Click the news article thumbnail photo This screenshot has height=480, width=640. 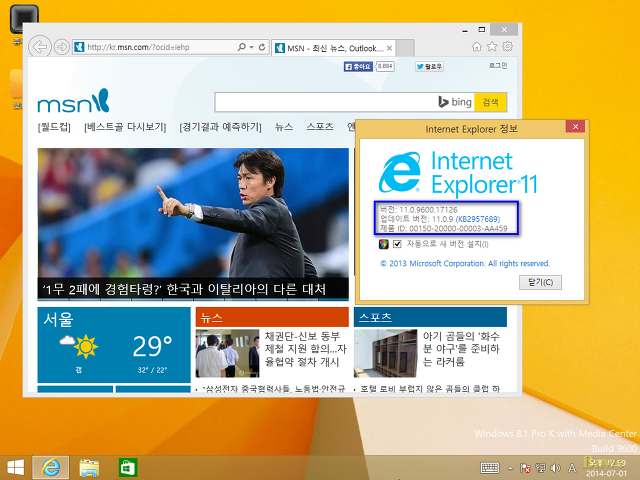[x=227, y=353]
